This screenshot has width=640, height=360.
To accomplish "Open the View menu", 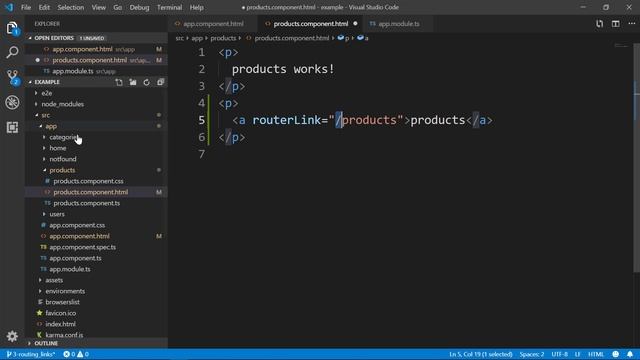I will click(x=98, y=7).
